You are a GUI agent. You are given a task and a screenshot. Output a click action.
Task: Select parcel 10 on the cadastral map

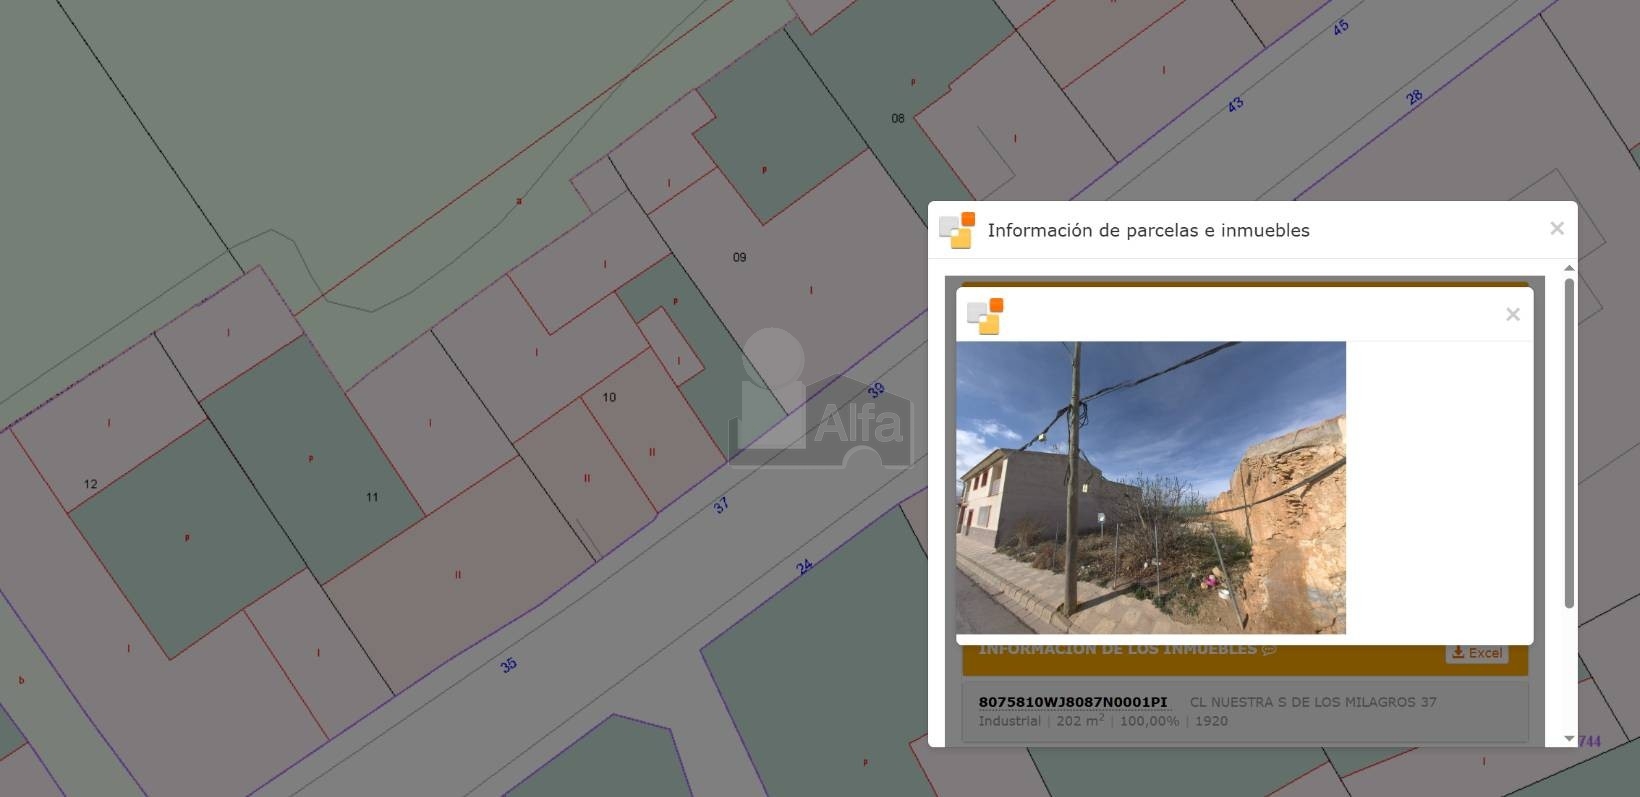[609, 398]
